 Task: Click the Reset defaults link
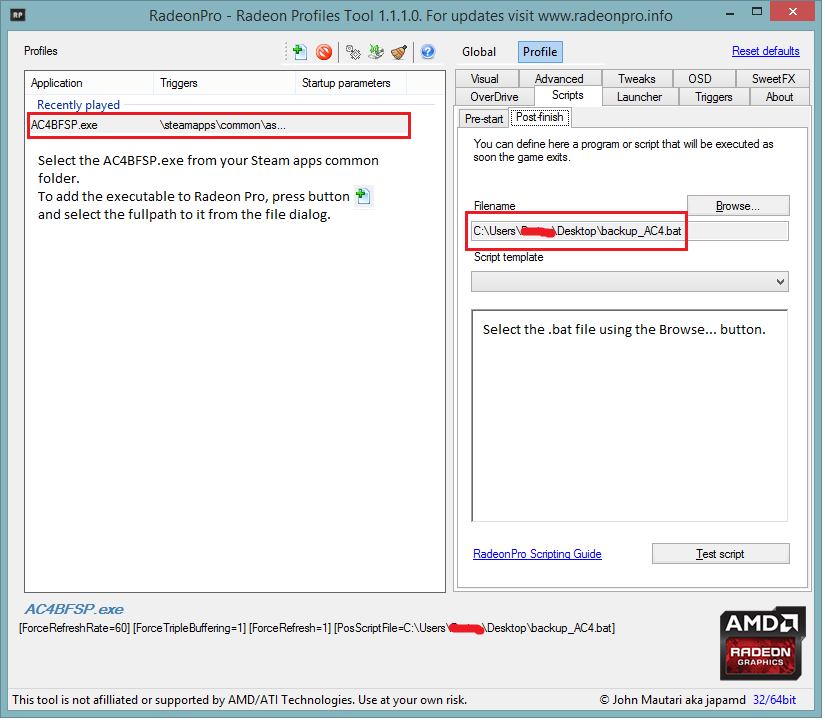click(x=766, y=51)
